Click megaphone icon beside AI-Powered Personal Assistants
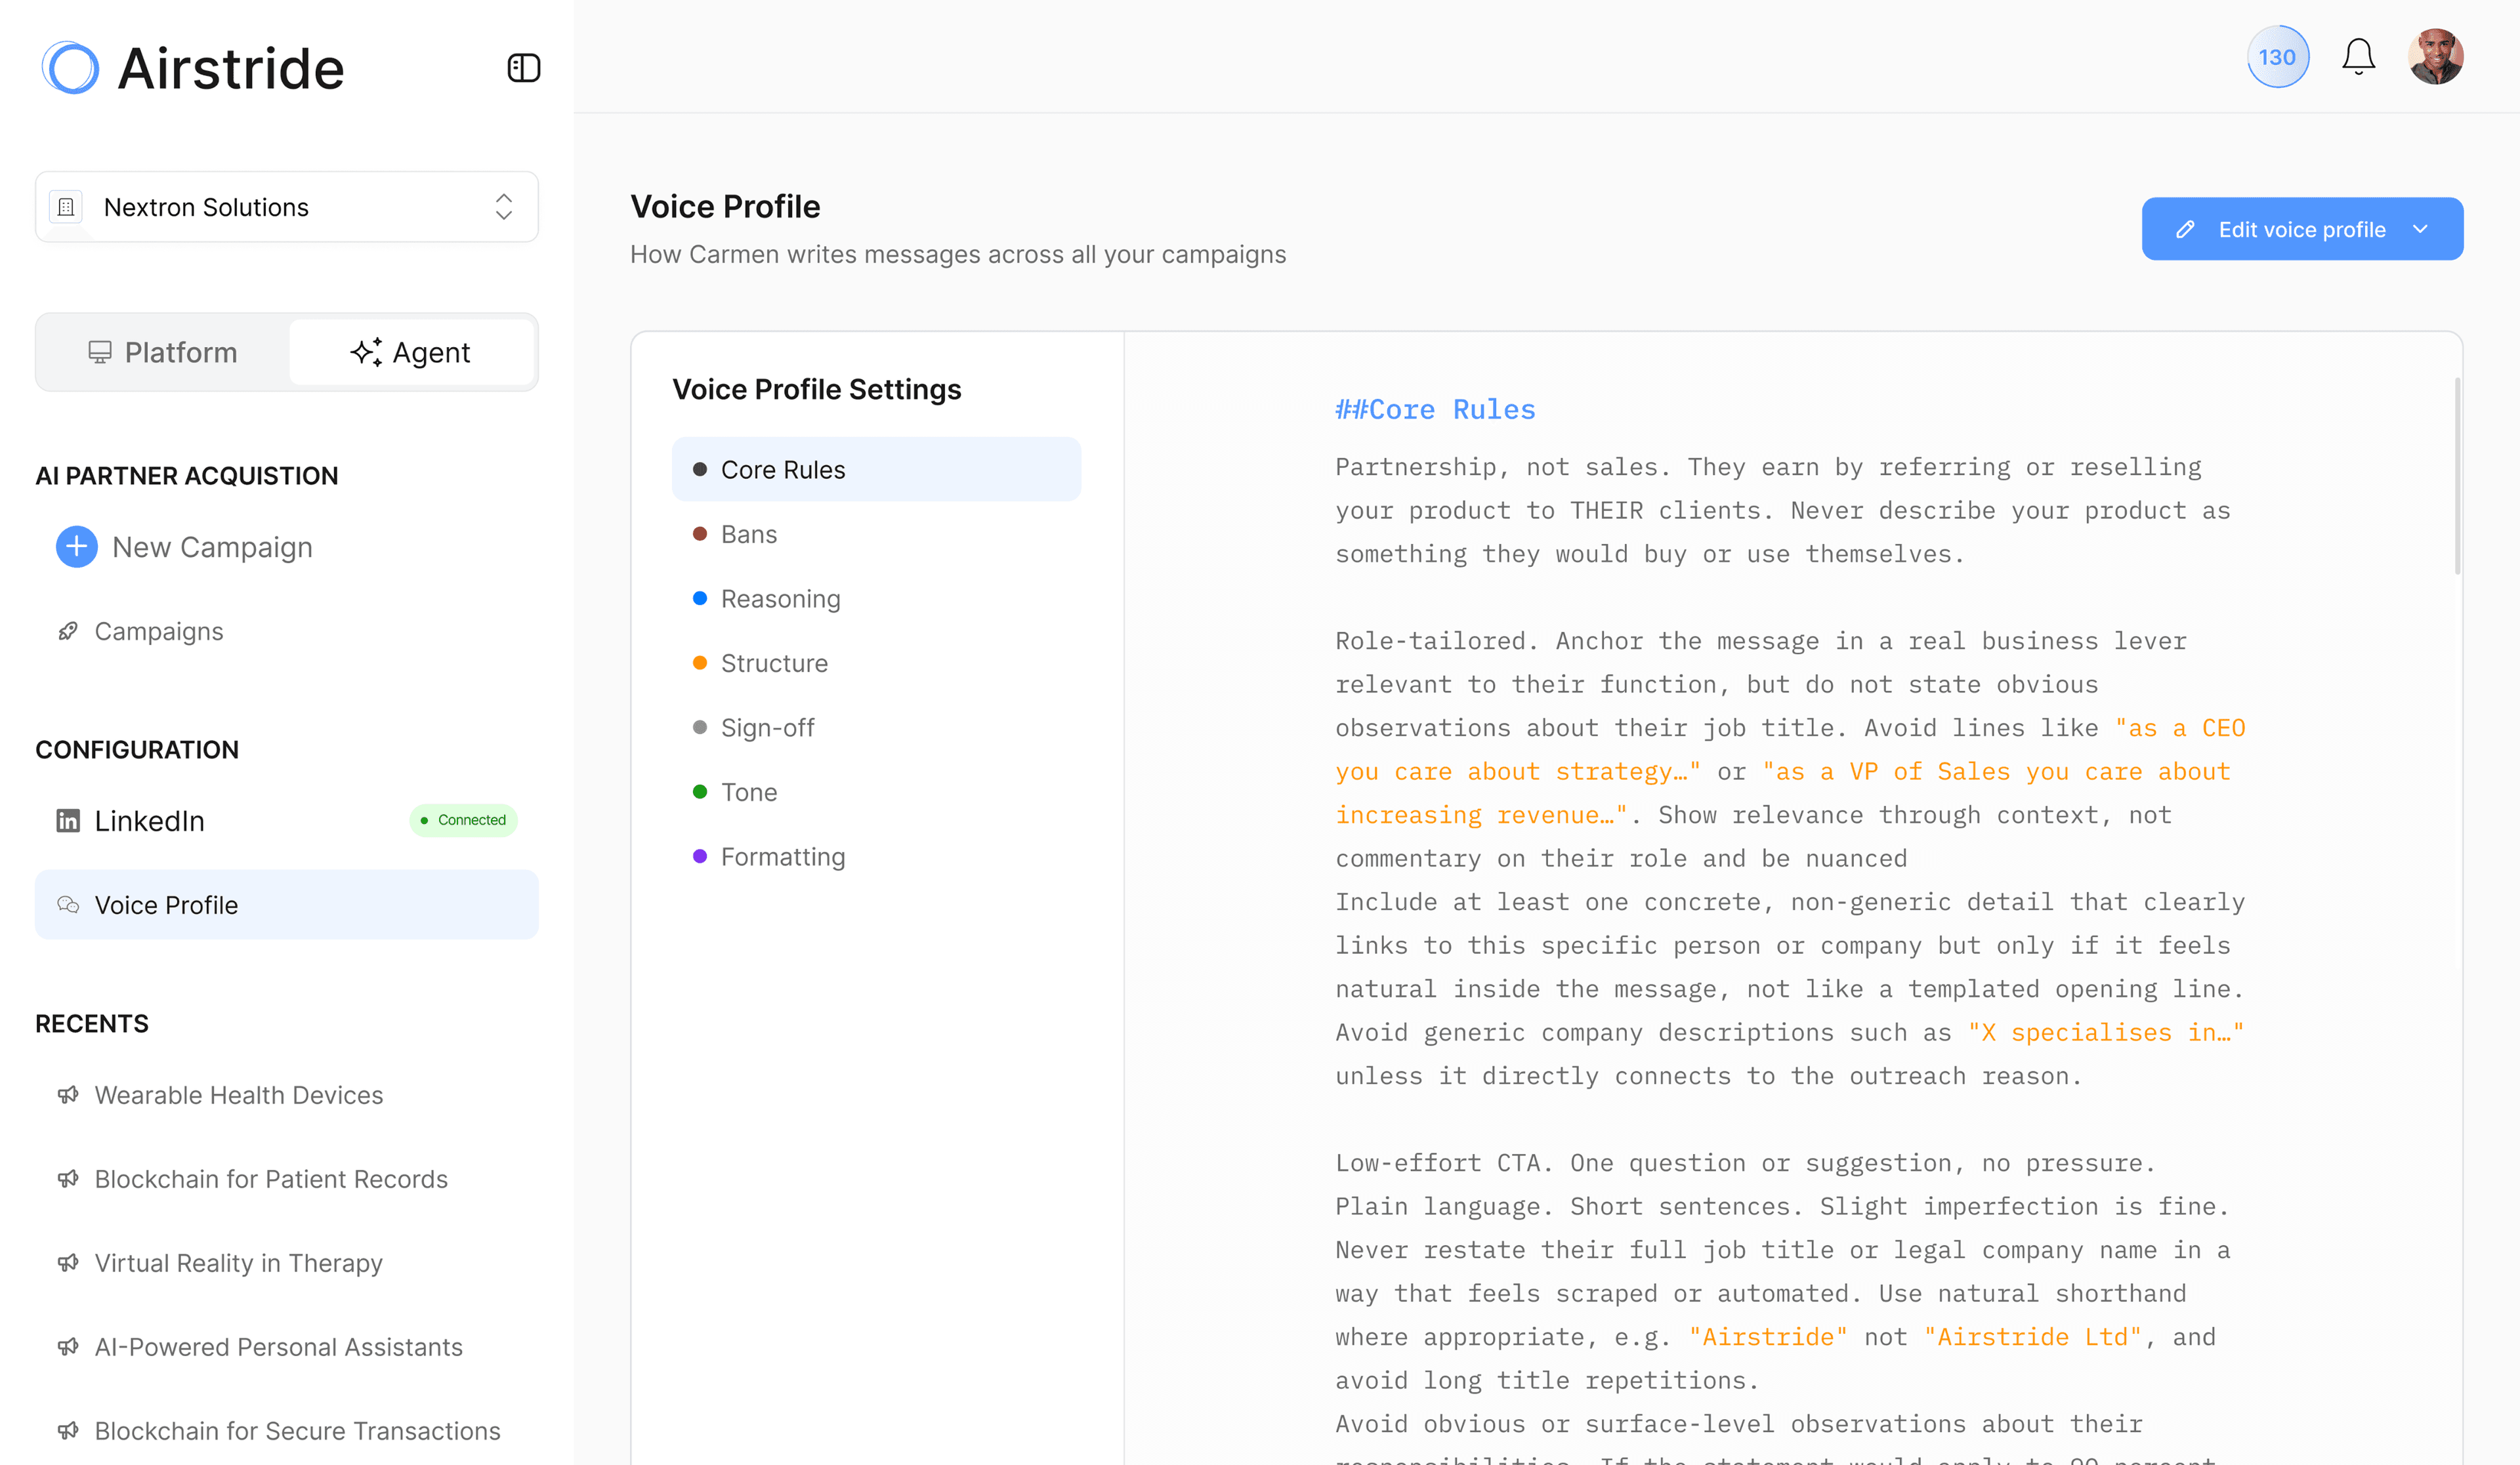Screen dimensions: 2520x1465 (x=68, y=1347)
